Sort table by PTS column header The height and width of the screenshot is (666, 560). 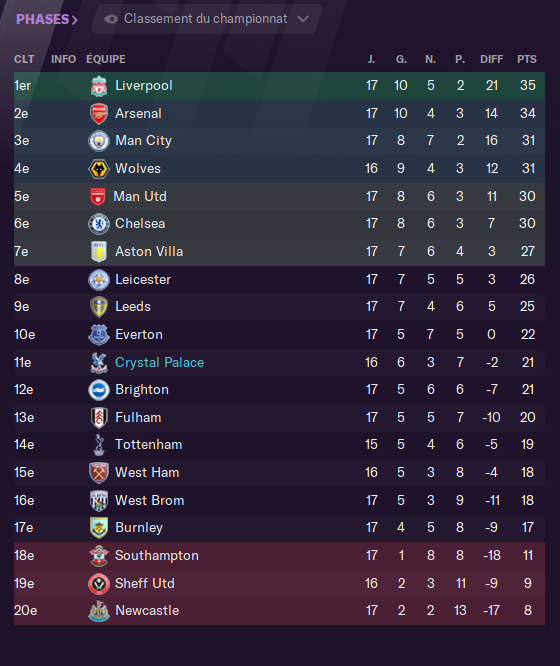tap(527, 59)
